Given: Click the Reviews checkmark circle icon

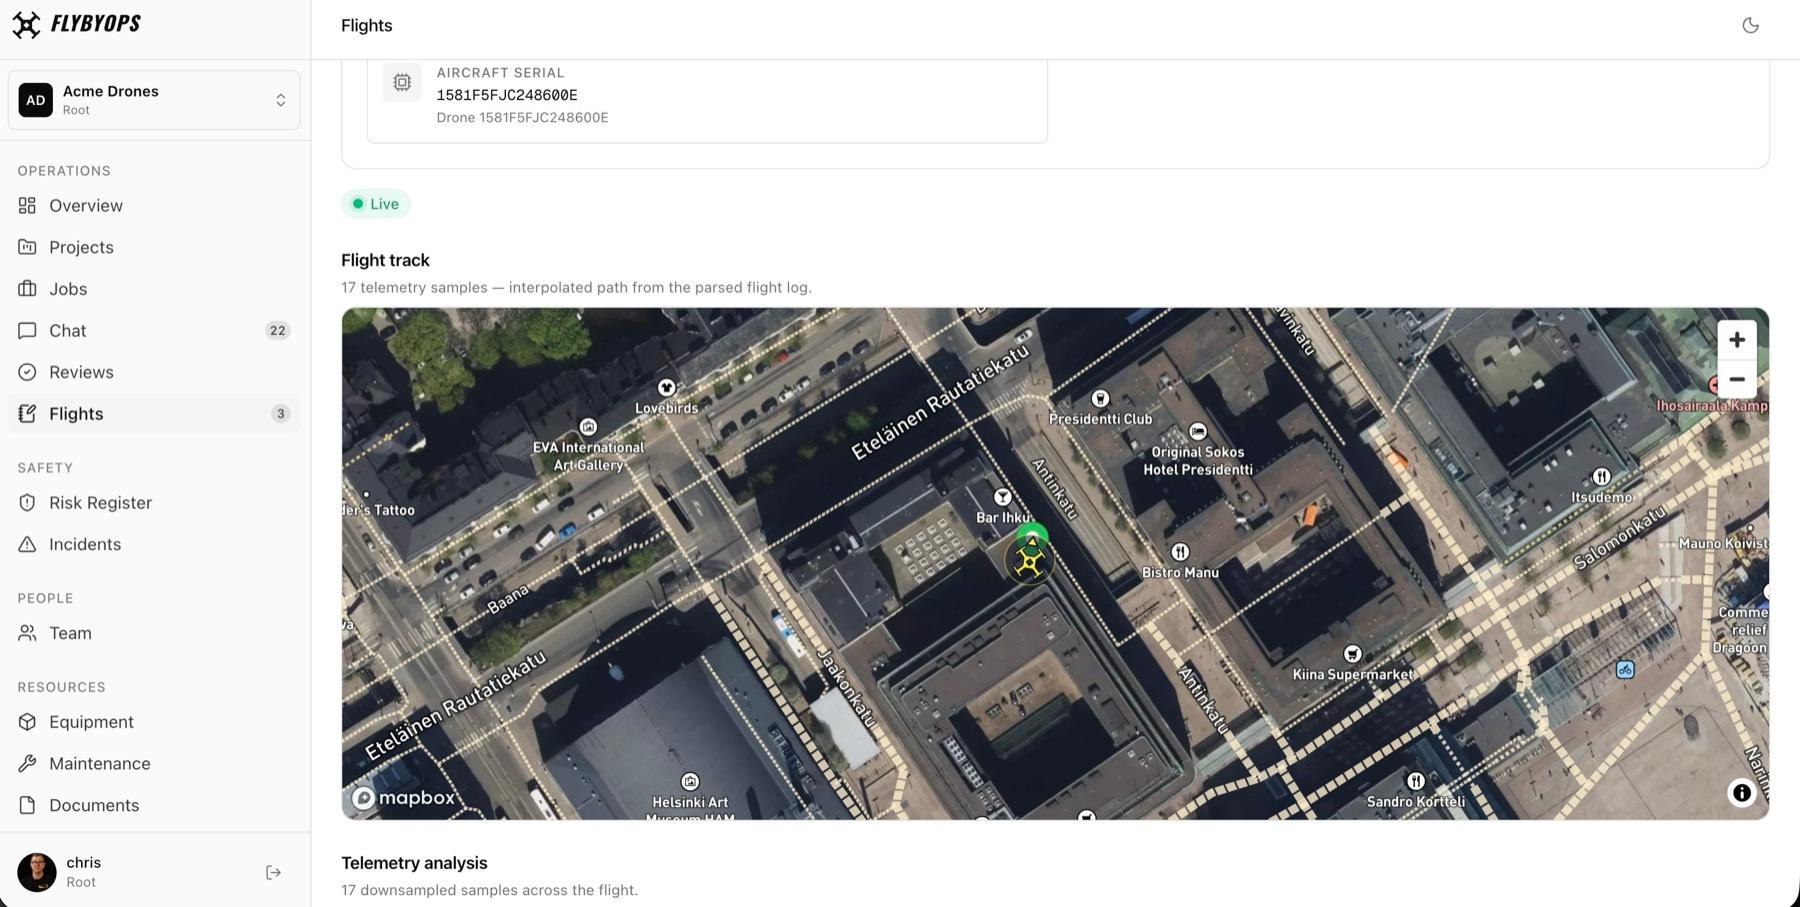Looking at the screenshot, I should coord(27,372).
